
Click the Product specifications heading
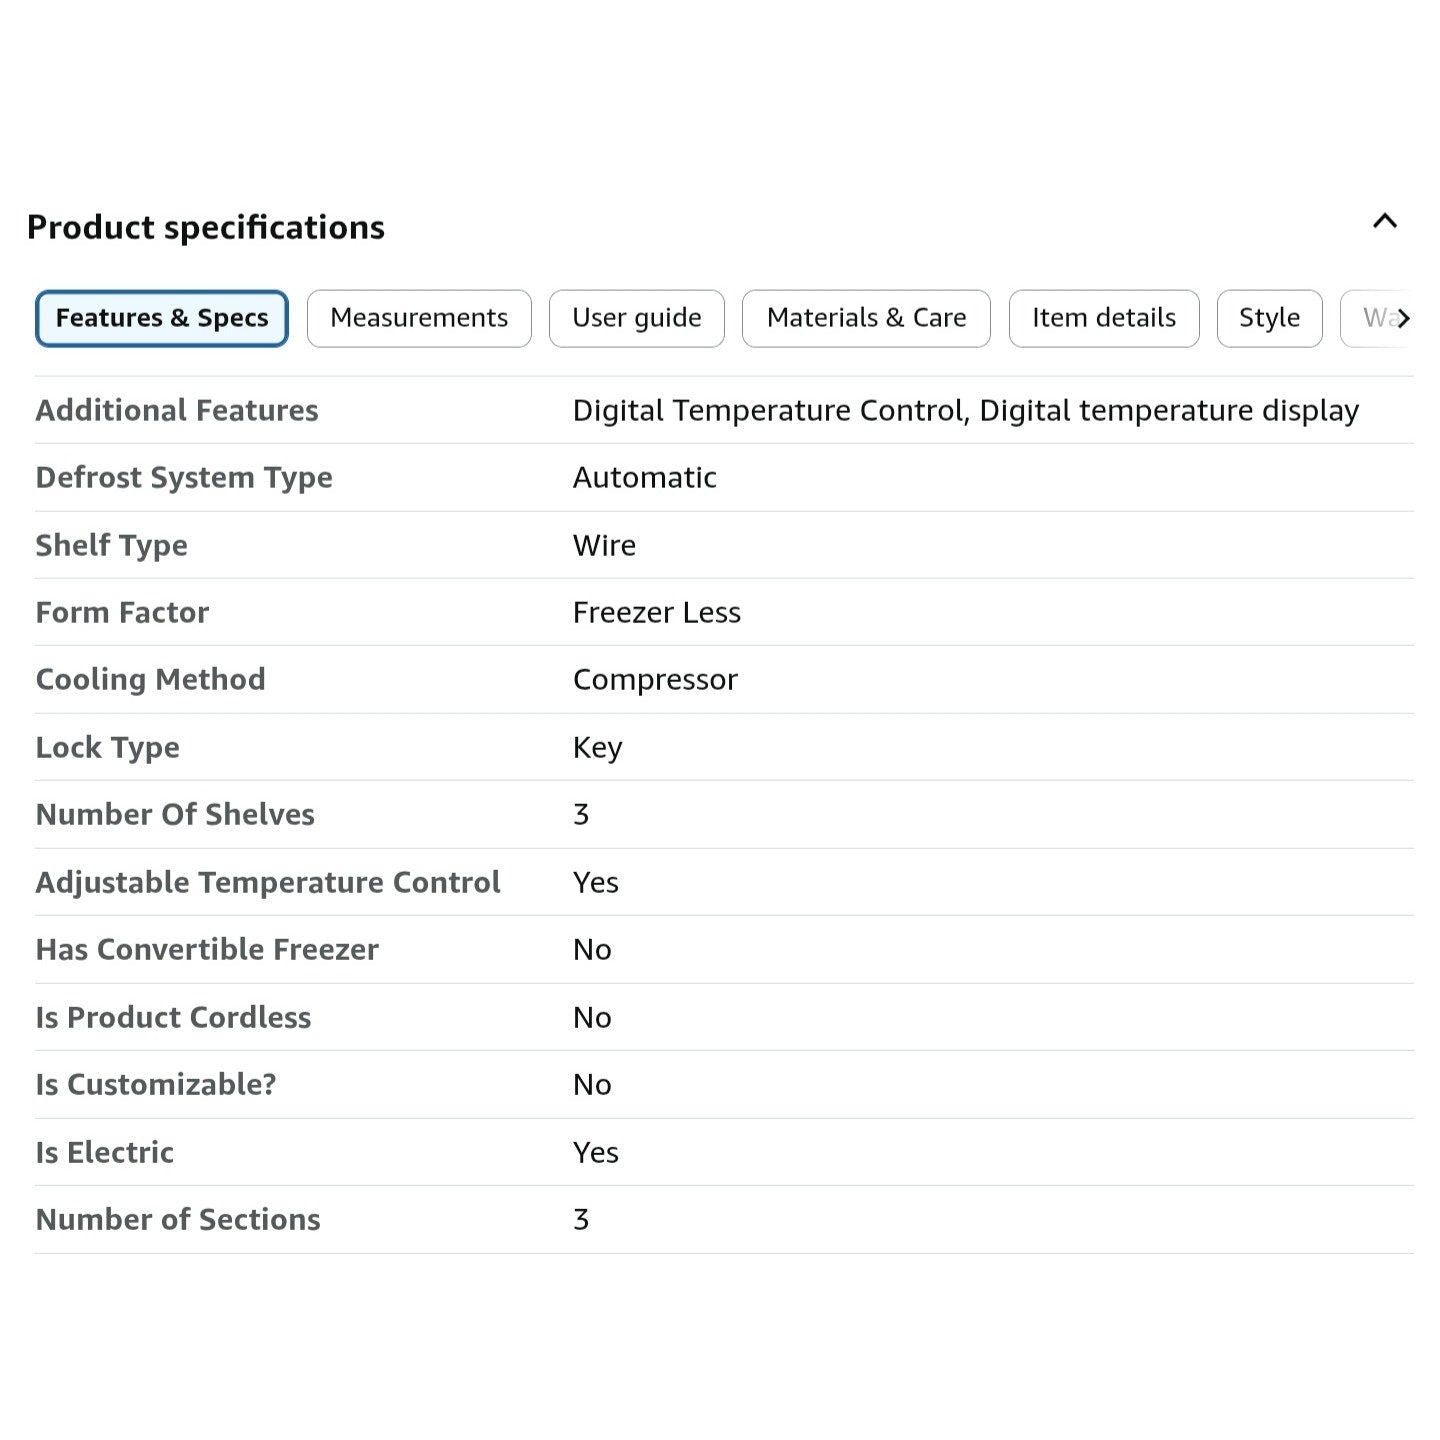click(206, 227)
